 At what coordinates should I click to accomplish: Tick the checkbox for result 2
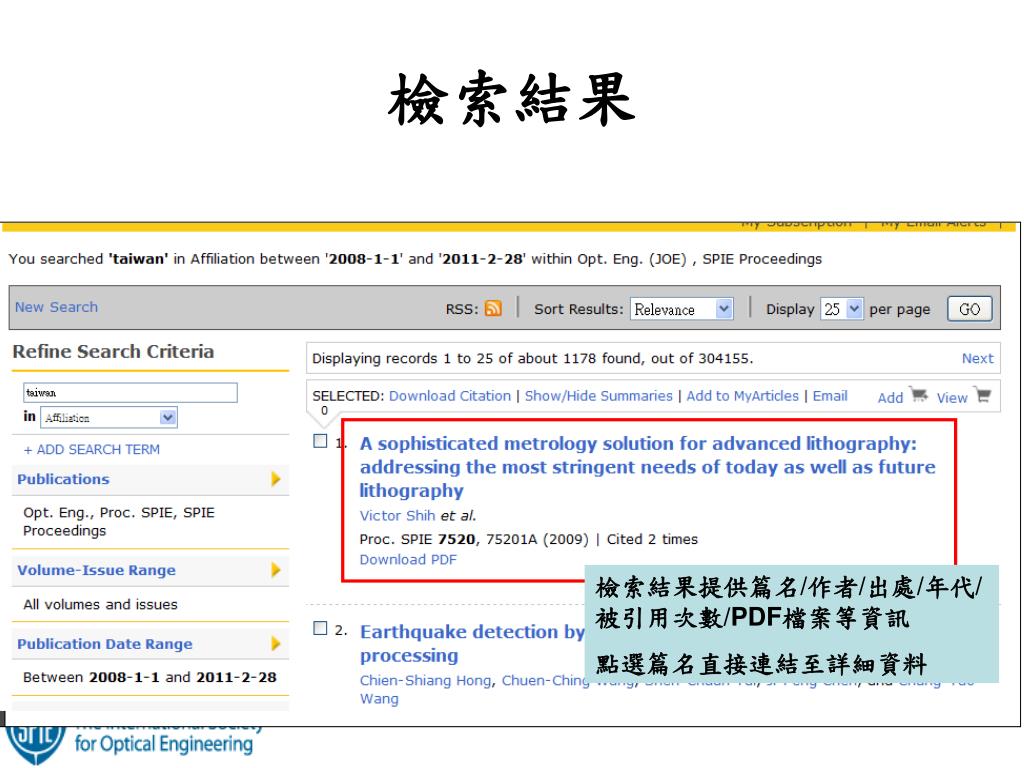(x=320, y=628)
